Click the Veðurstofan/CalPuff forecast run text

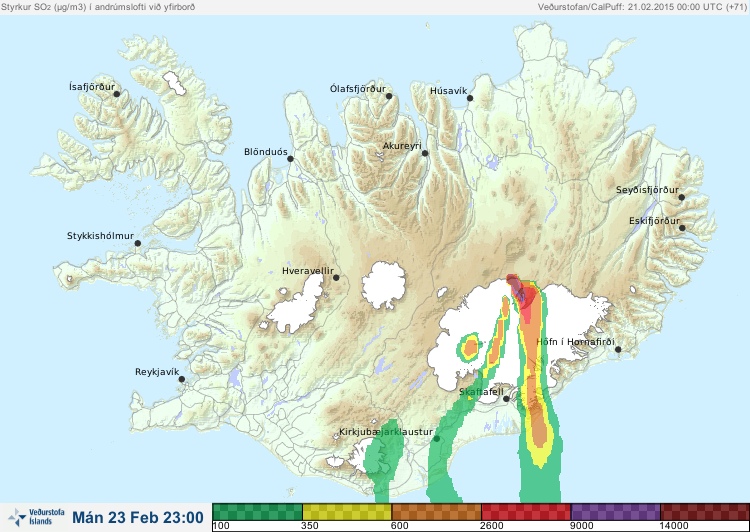641,7
